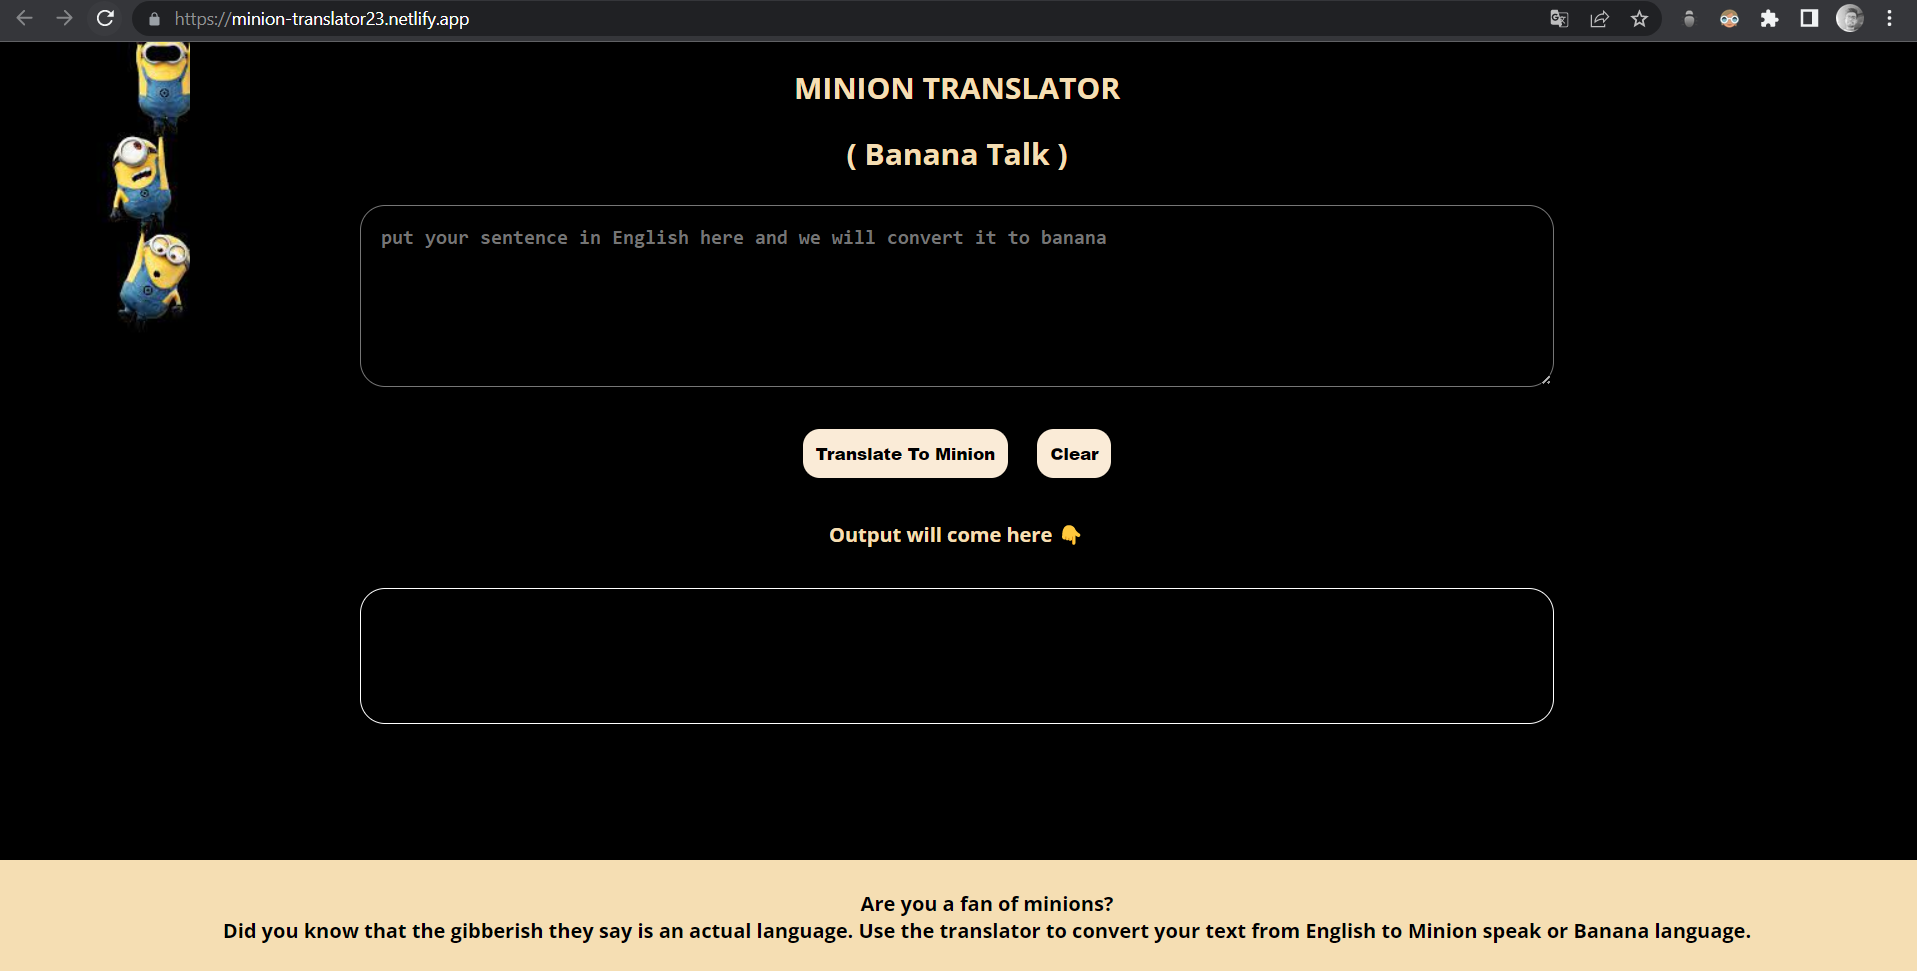This screenshot has width=1917, height=971.
Task: Click the address bar URL
Action: pyautogui.click(x=321, y=18)
